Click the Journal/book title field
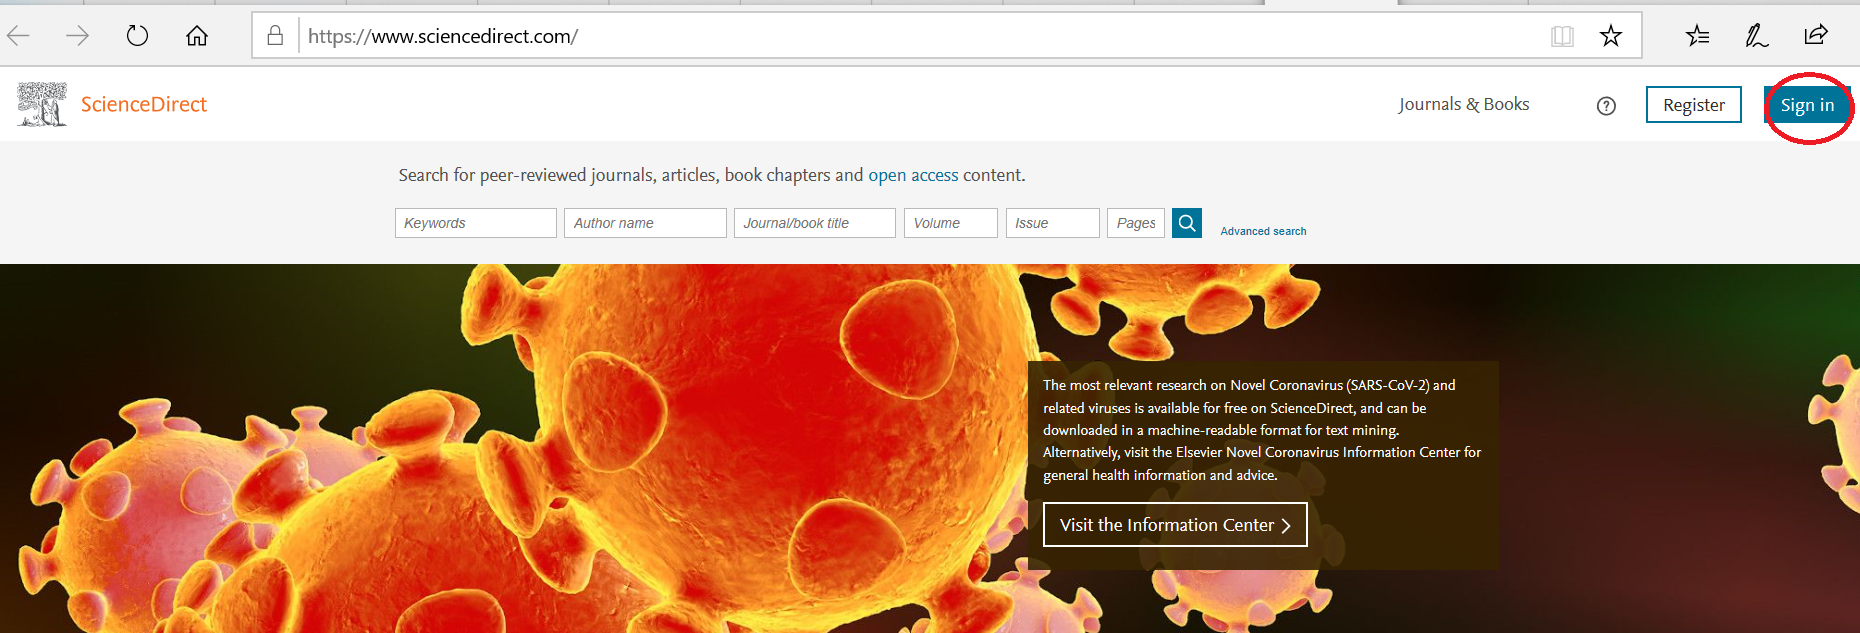Viewport: 1860px width, 633px height. [x=815, y=223]
